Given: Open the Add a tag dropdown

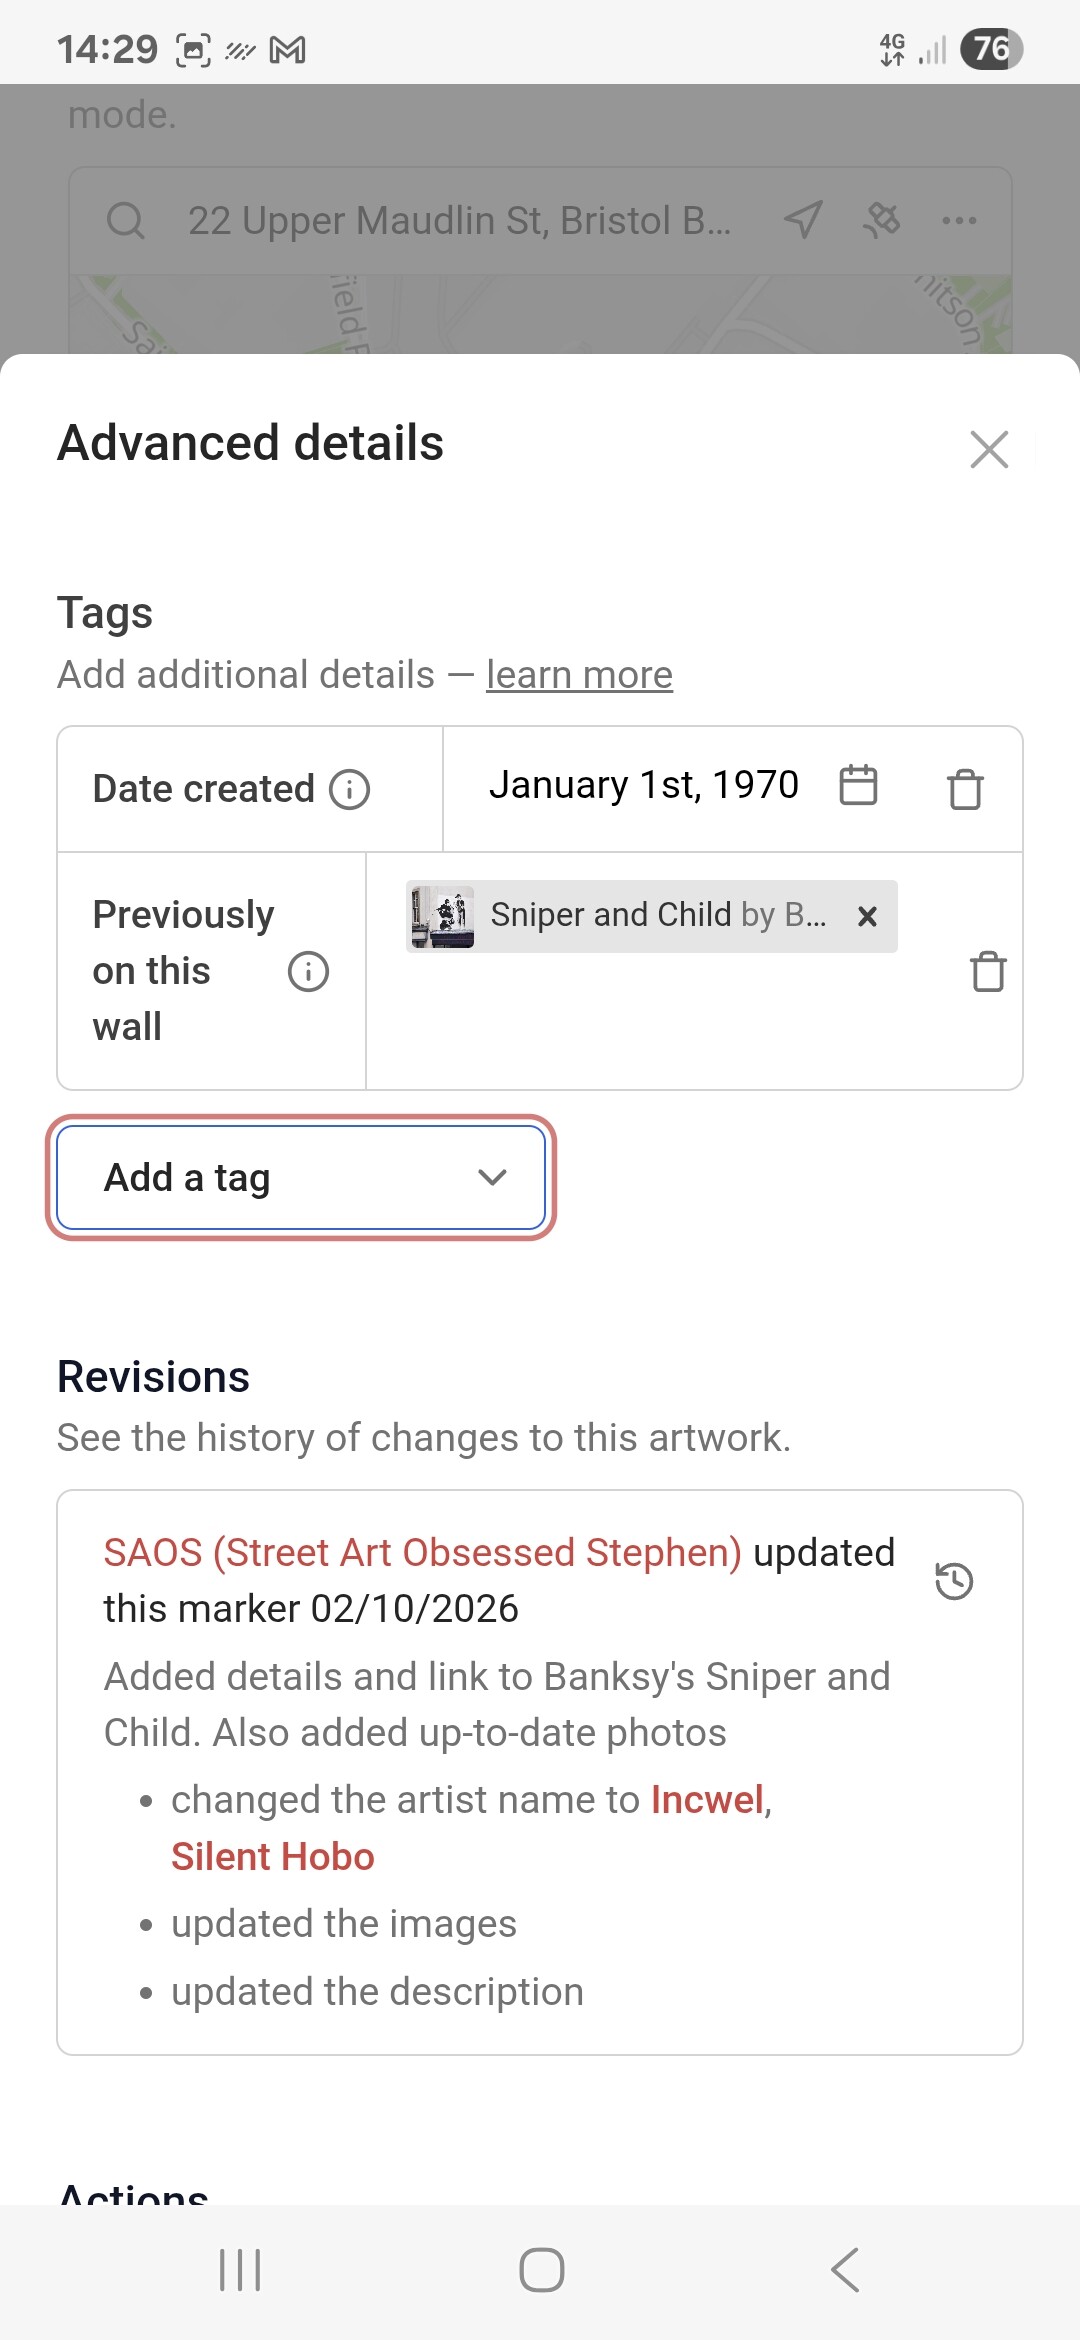Looking at the screenshot, I should pyautogui.click(x=301, y=1178).
